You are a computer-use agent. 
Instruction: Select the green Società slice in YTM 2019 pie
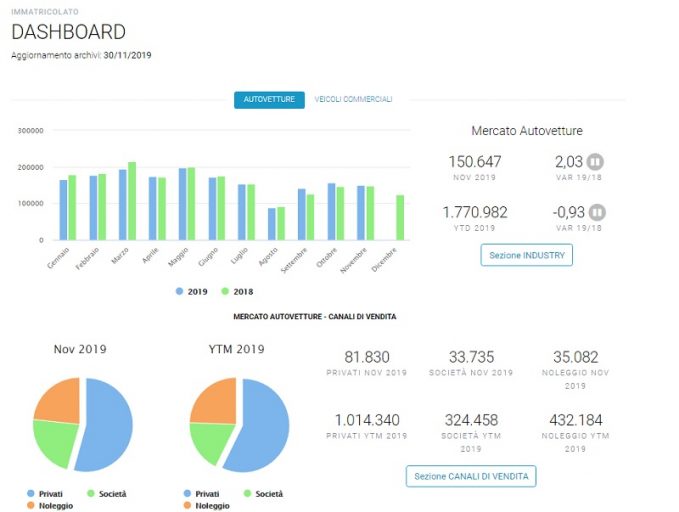point(210,440)
